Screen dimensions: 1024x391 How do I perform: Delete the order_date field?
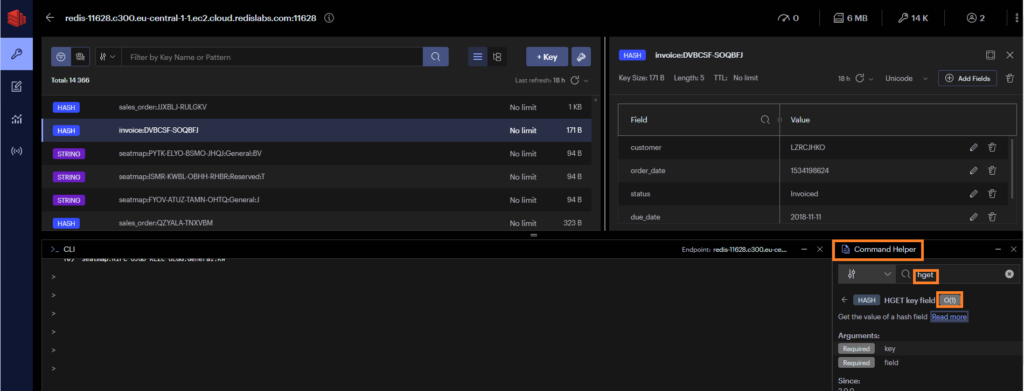coord(992,170)
